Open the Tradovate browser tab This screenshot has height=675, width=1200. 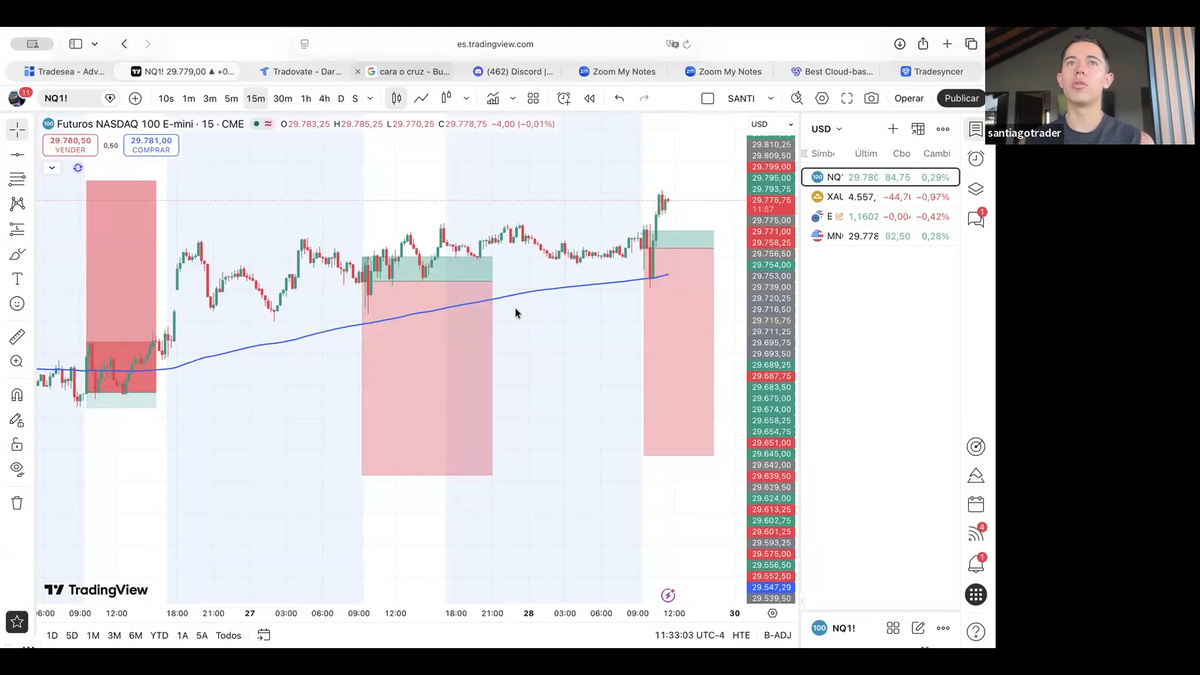pyautogui.click(x=301, y=71)
